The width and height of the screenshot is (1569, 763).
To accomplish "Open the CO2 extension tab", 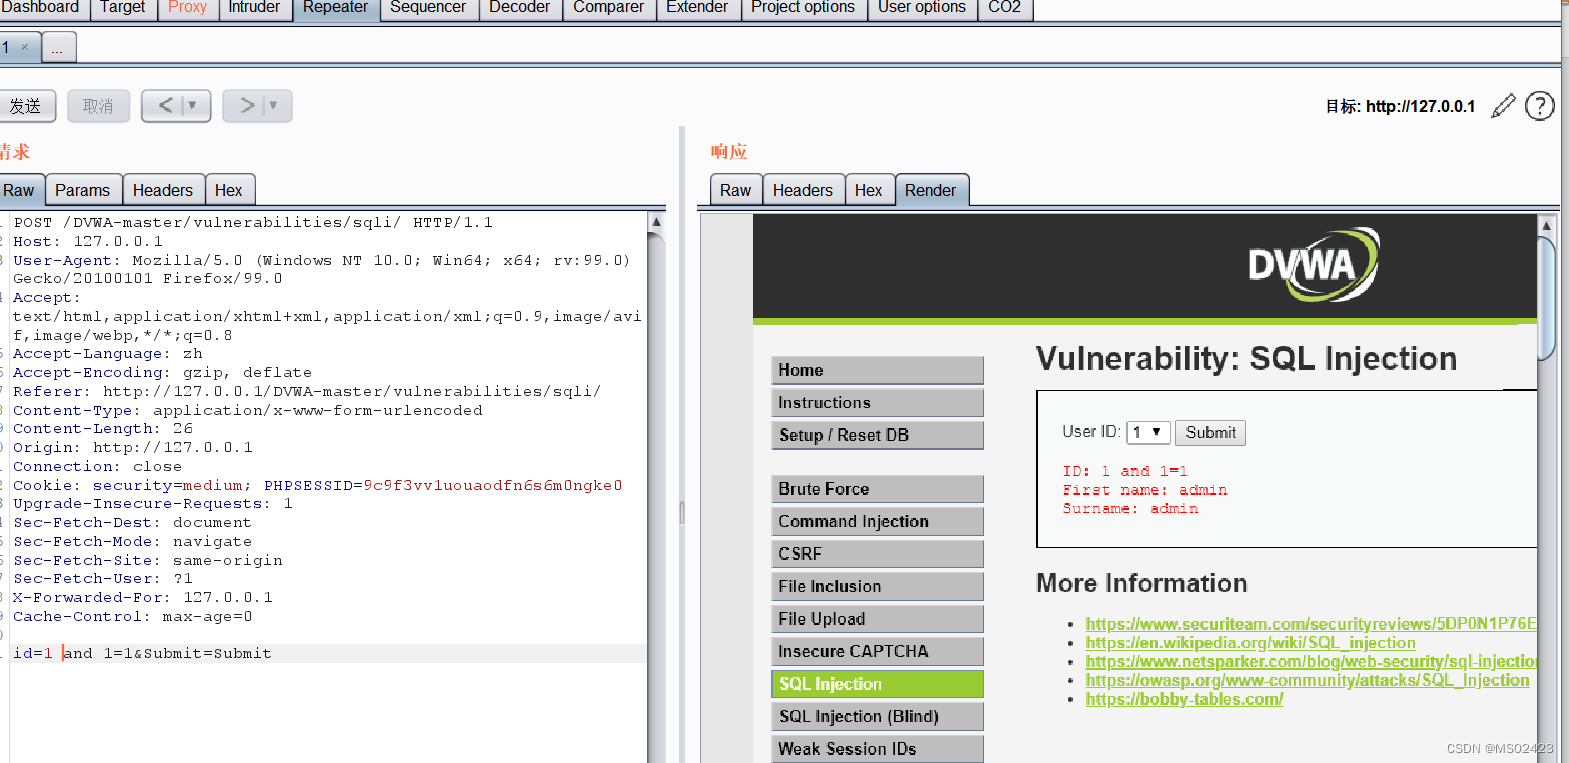I will pyautogui.click(x=1004, y=8).
